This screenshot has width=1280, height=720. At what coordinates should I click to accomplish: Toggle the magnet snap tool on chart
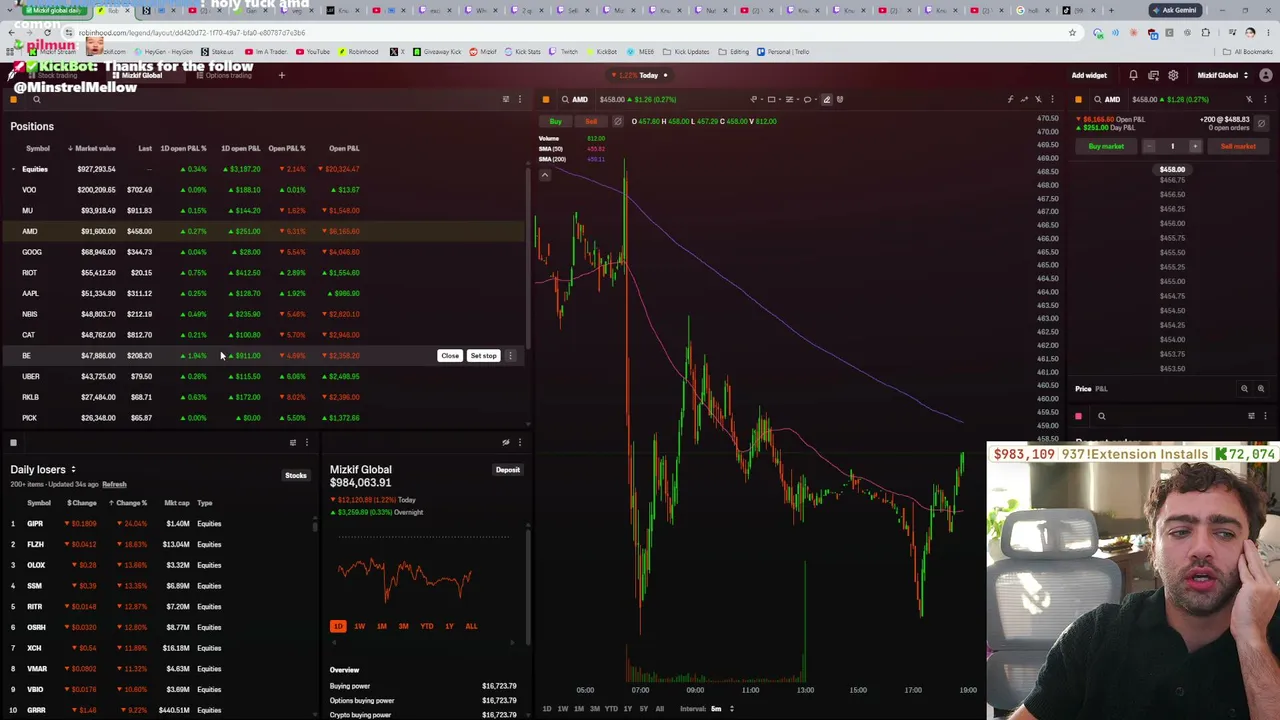(x=840, y=99)
